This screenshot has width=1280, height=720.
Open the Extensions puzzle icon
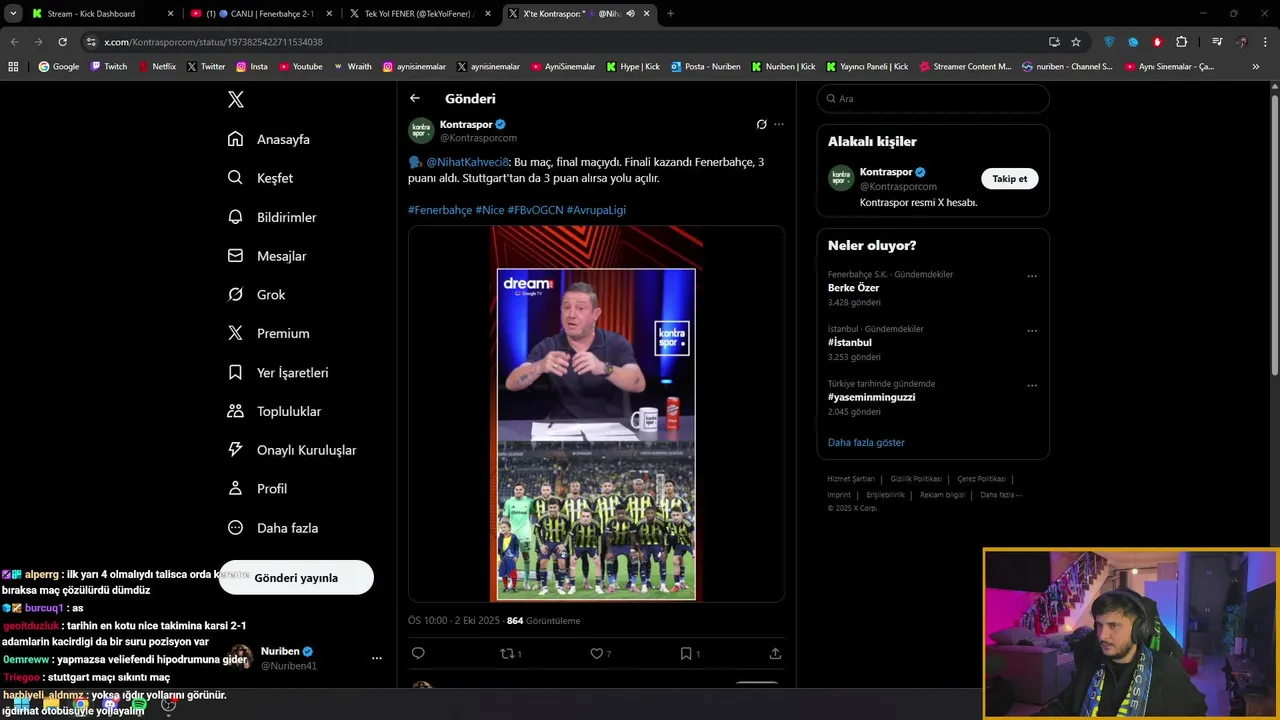pos(1181,42)
